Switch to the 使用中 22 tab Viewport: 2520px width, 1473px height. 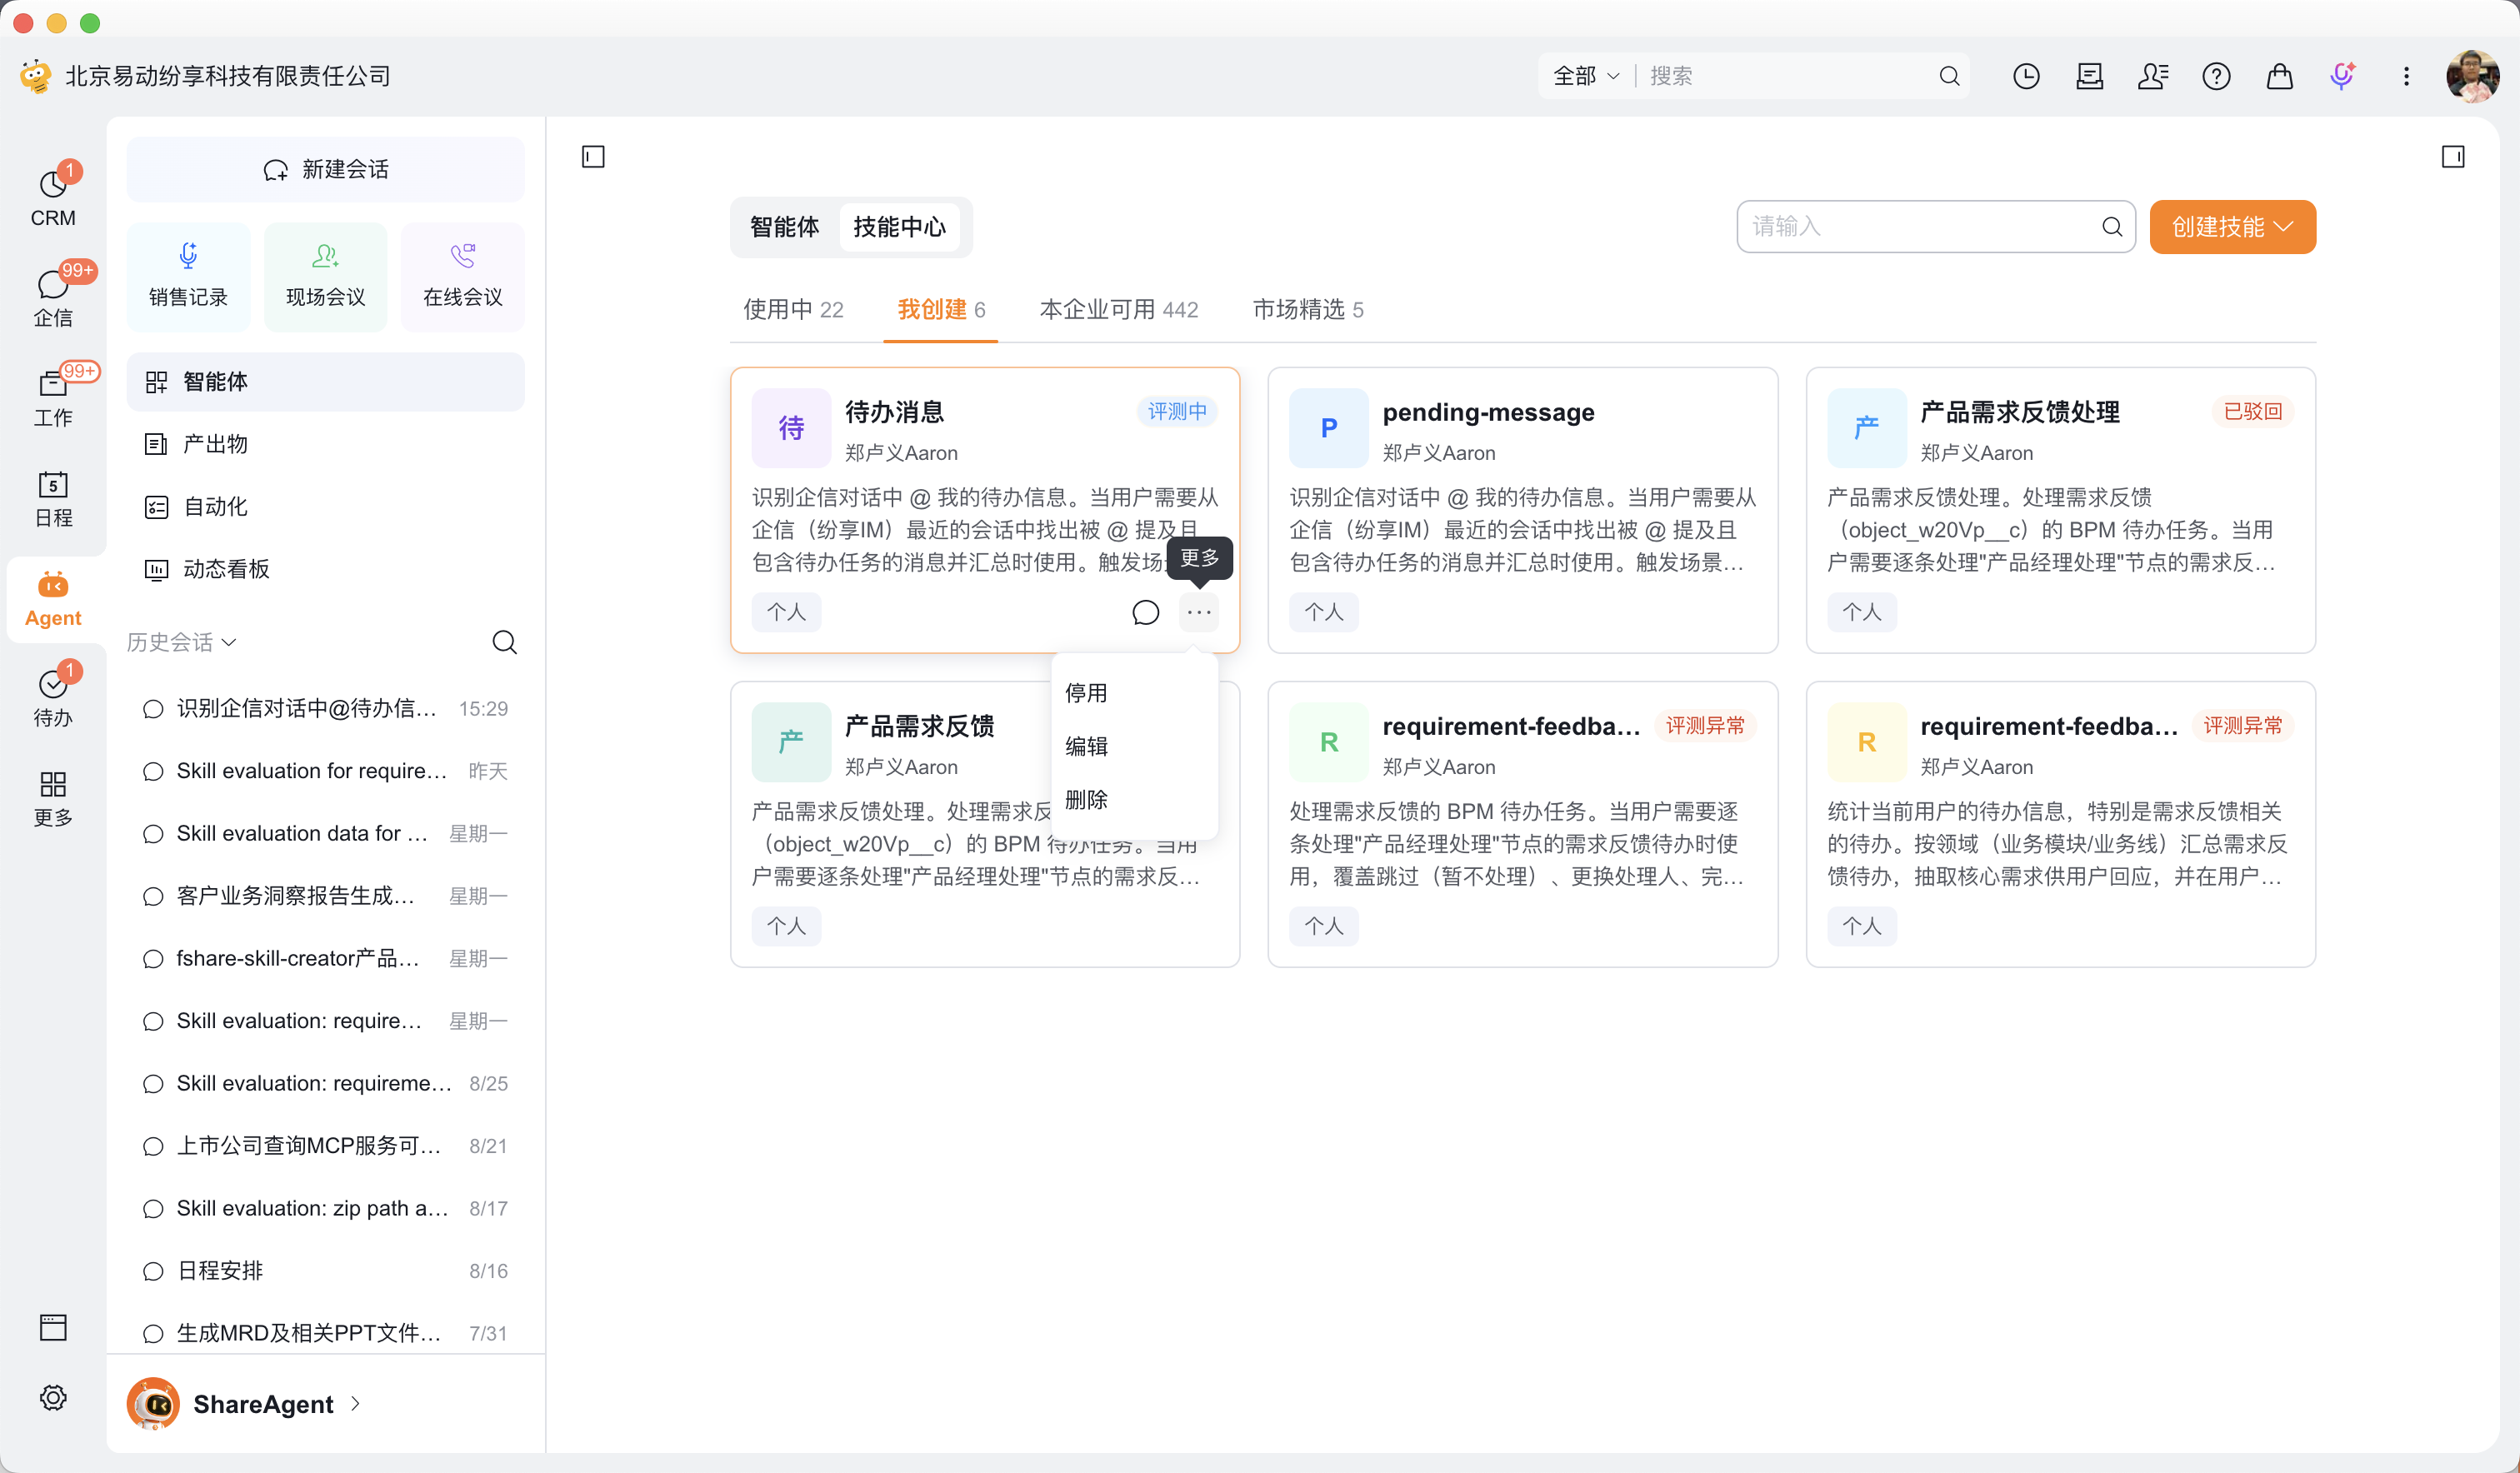(793, 310)
